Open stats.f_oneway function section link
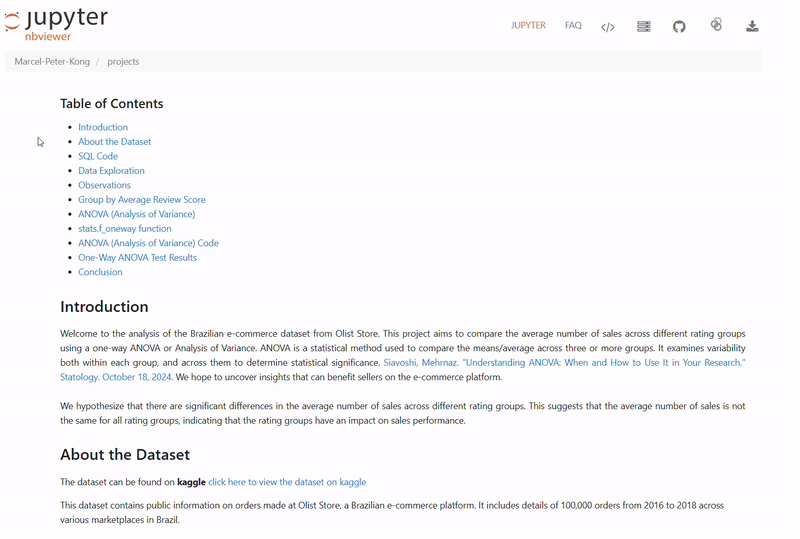The height and width of the screenshot is (539, 800). point(125,229)
